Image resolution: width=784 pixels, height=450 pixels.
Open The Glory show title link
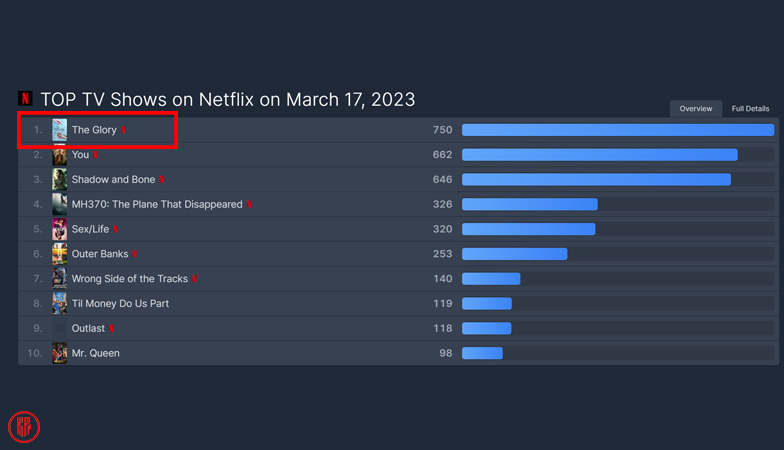tap(94, 130)
